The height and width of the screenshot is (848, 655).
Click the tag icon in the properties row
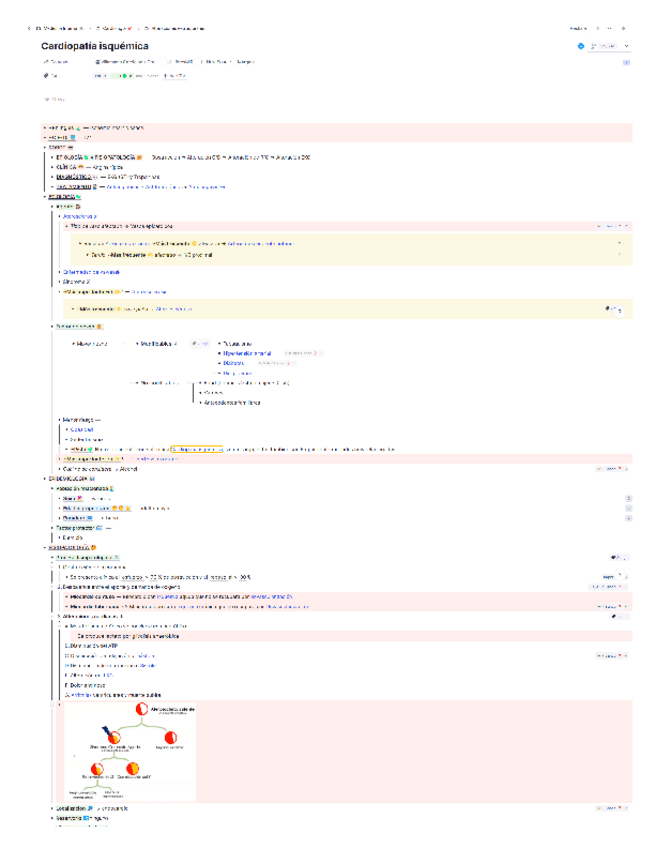point(46,75)
